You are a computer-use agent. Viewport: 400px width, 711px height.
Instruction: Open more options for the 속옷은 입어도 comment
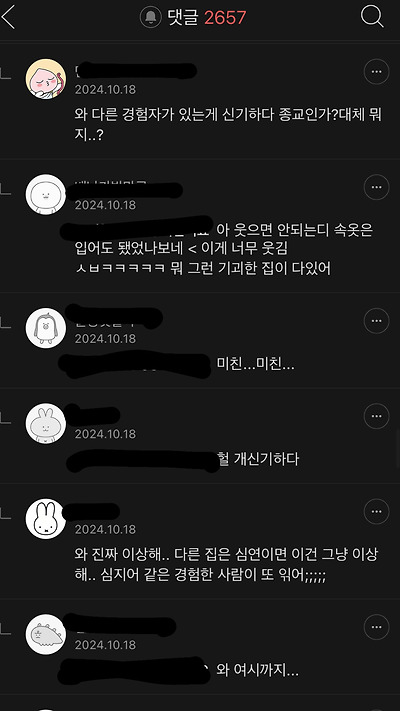pos(376,187)
